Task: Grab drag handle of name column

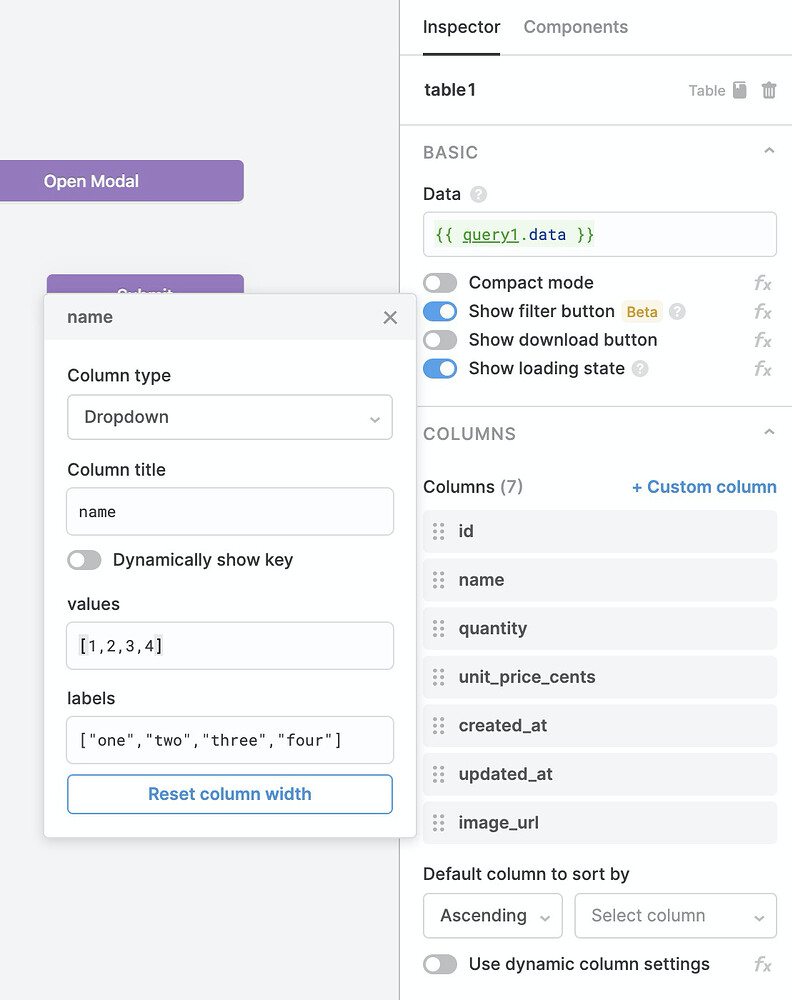Action: (x=438, y=580)
